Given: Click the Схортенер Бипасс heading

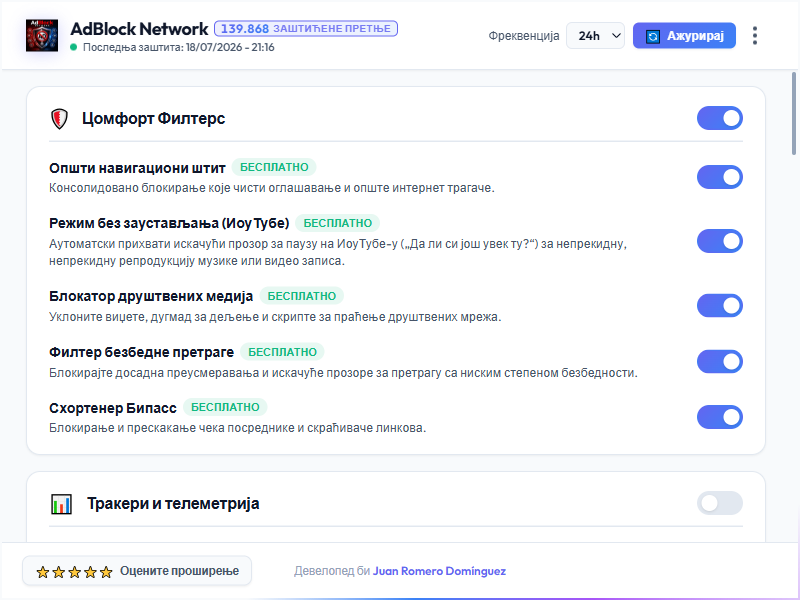Looking at the screenshot, I should point(113,408).
